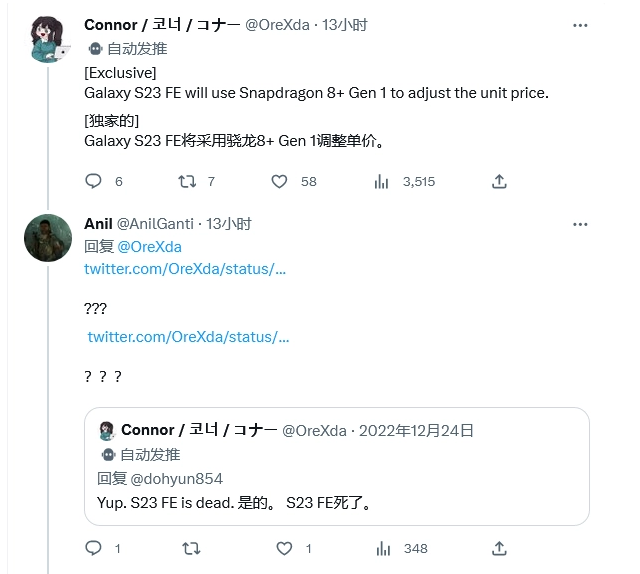This screenshot has height=574, width=640.
Task: Open Connor's profile avatar
Action: (x=48, y=39)
